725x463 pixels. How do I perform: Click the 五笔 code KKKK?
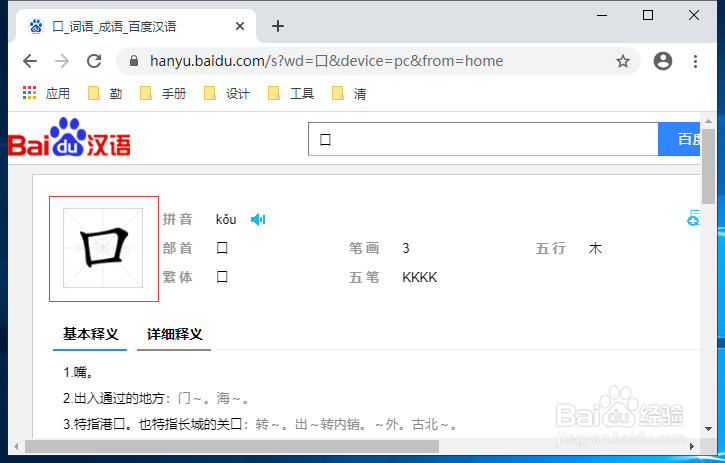[x=420, y=278]
